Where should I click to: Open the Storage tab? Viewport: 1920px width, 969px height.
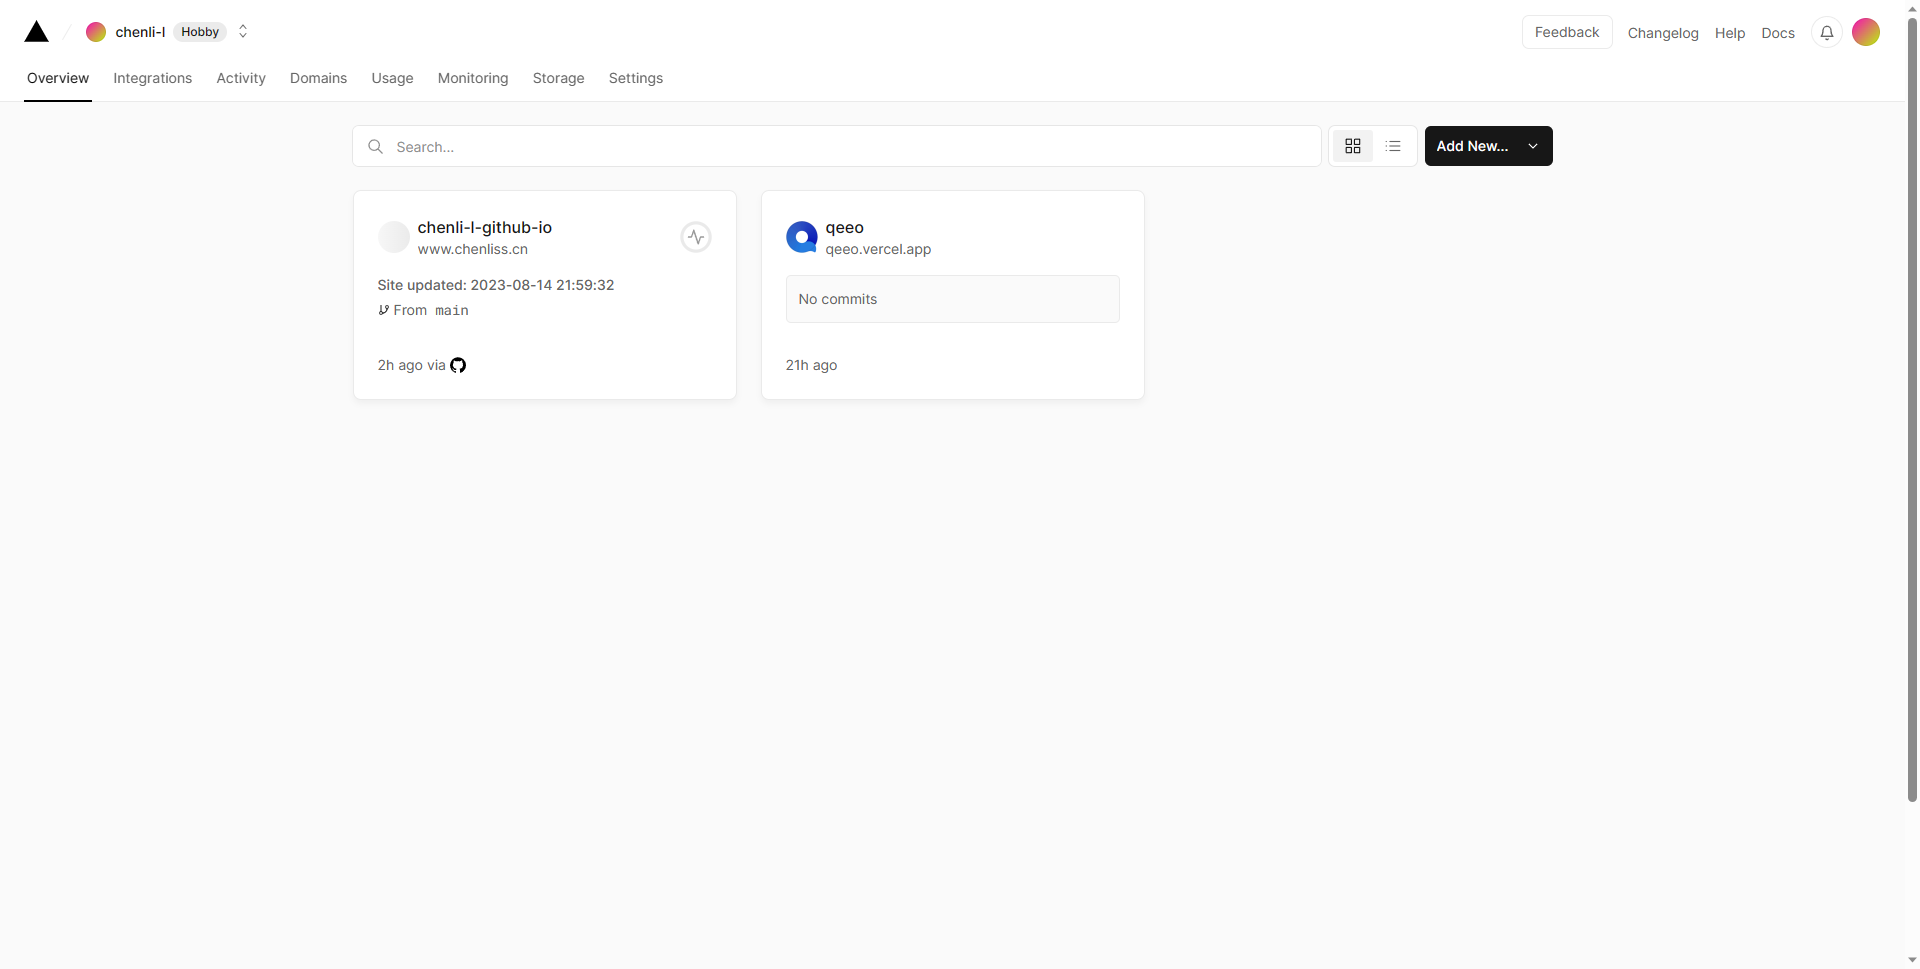558,78
